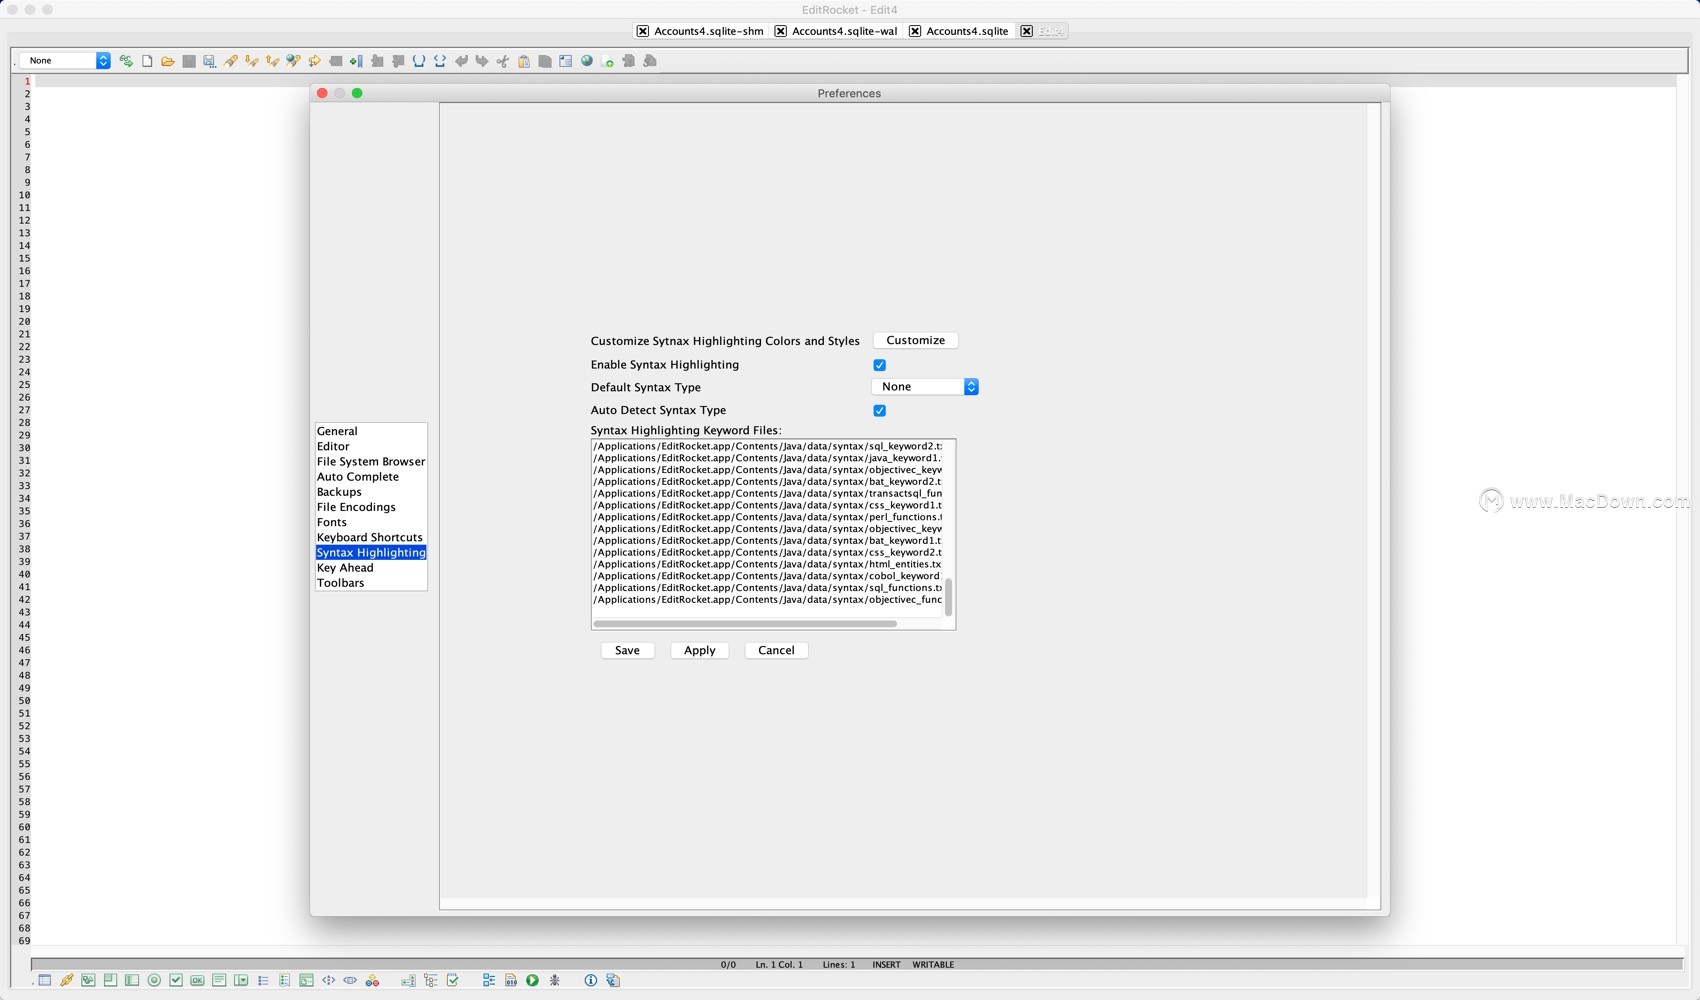Viewport: 1700px width, 1000px height.
Task: Select Auto Complete preferences category
Action: tap(371, 477)
